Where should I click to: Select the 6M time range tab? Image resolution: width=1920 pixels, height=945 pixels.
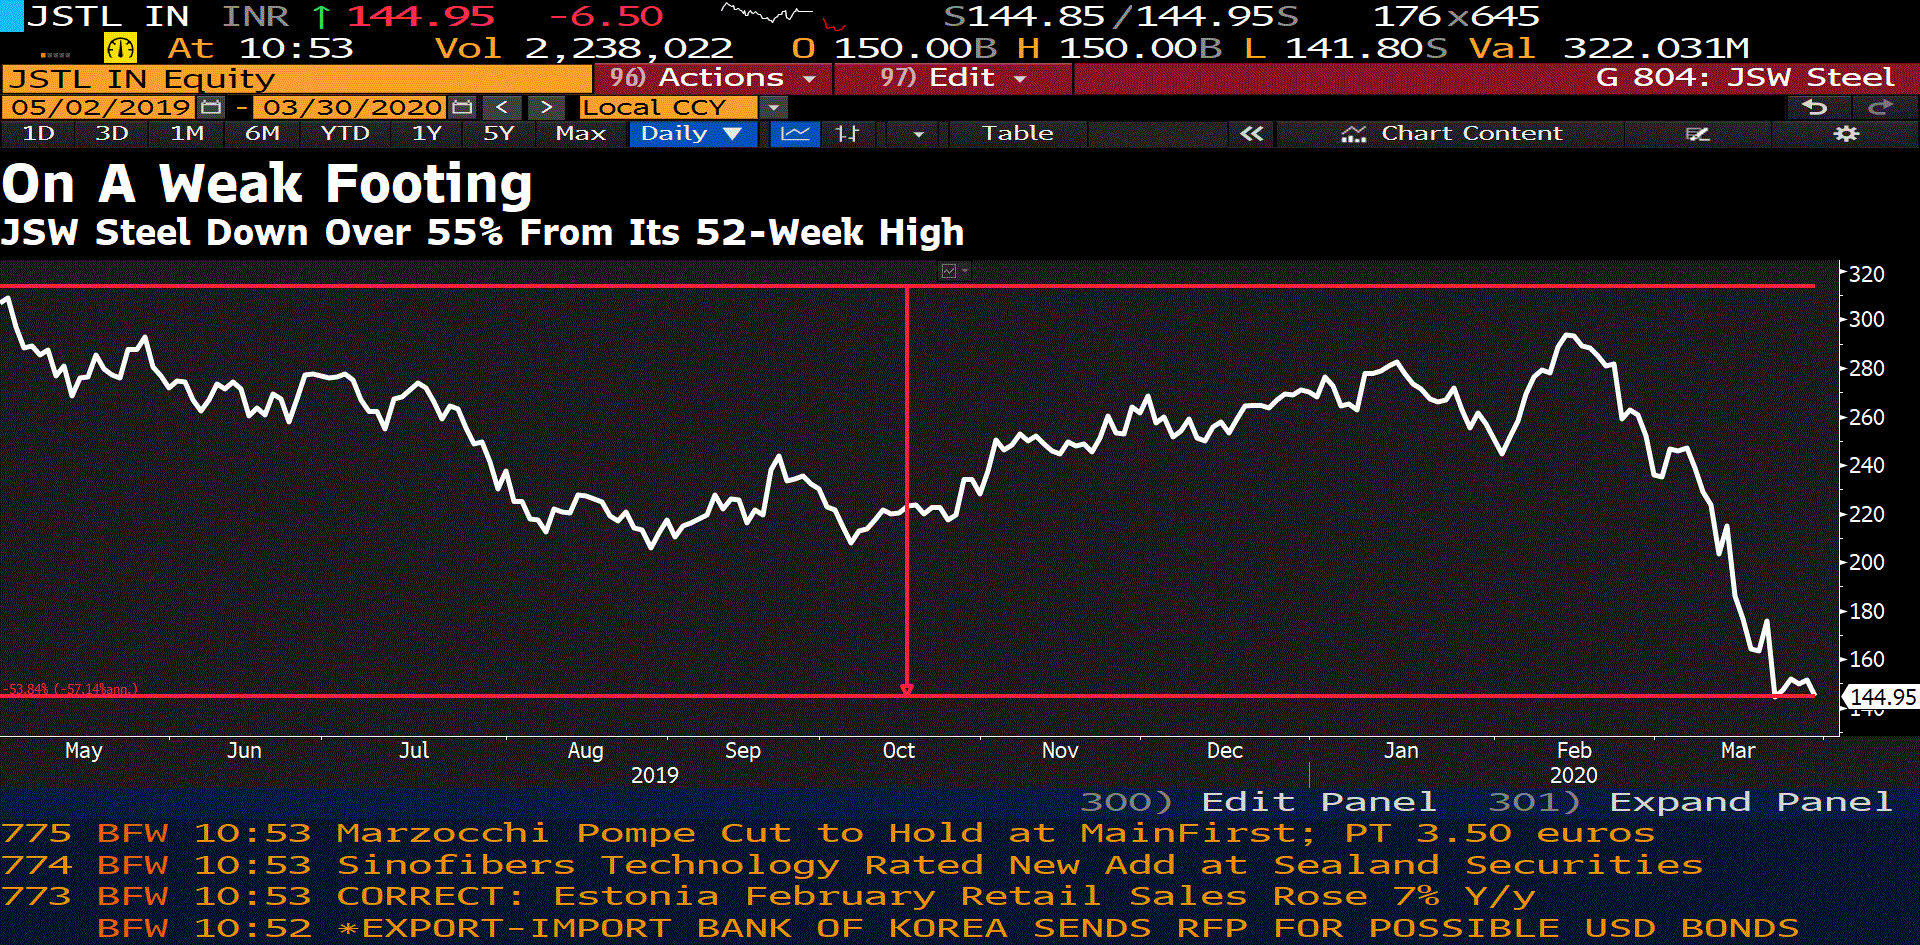coord(262,133)
